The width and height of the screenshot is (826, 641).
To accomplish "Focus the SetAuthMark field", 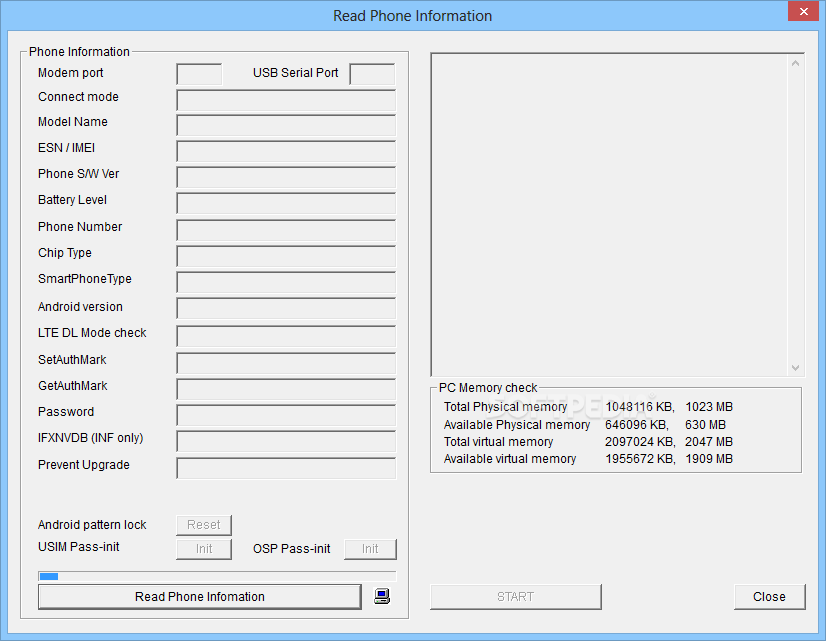I will coord(286,363).
